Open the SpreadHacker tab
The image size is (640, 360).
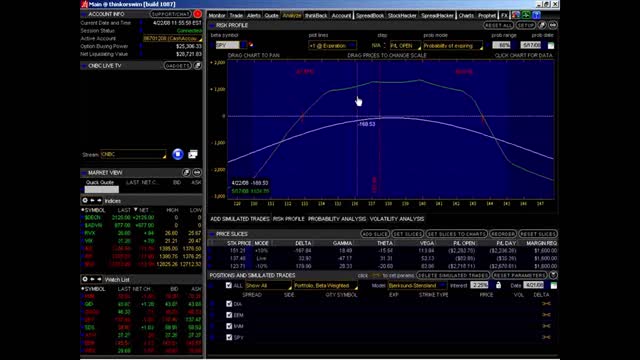437,16
